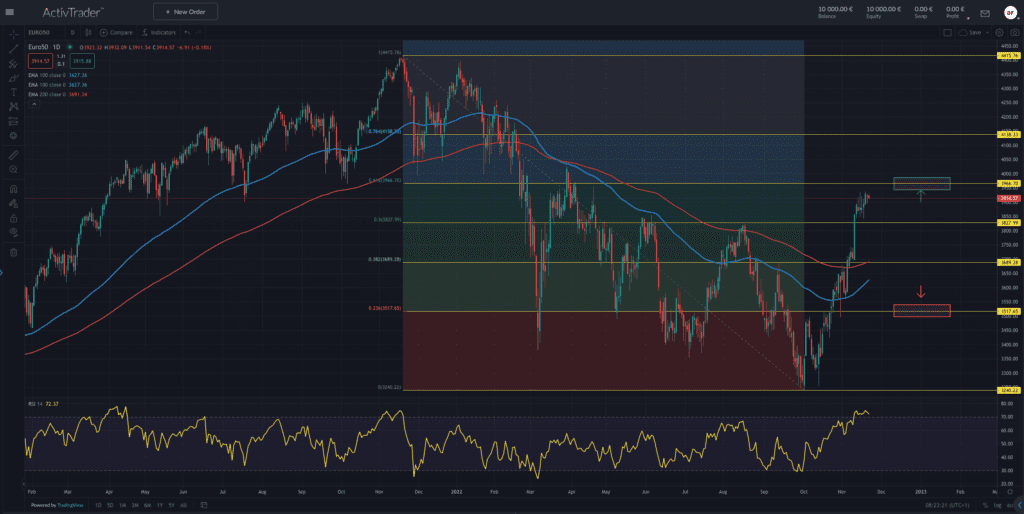1024x514 pixels.
Task: Click the trash icon to remove drawings
Action: click(13, 252)
